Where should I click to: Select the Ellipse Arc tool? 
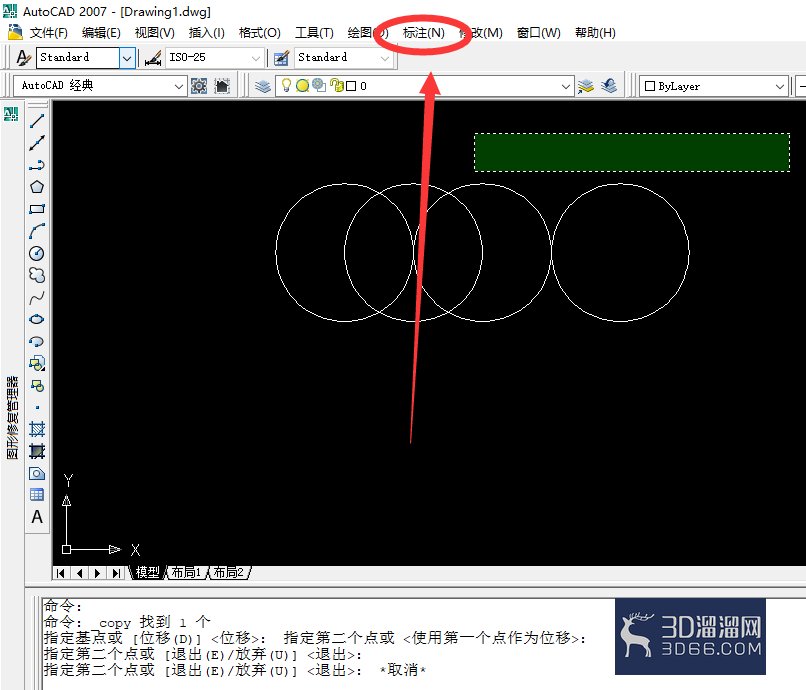pyautogui.click(x=37, y=341)
